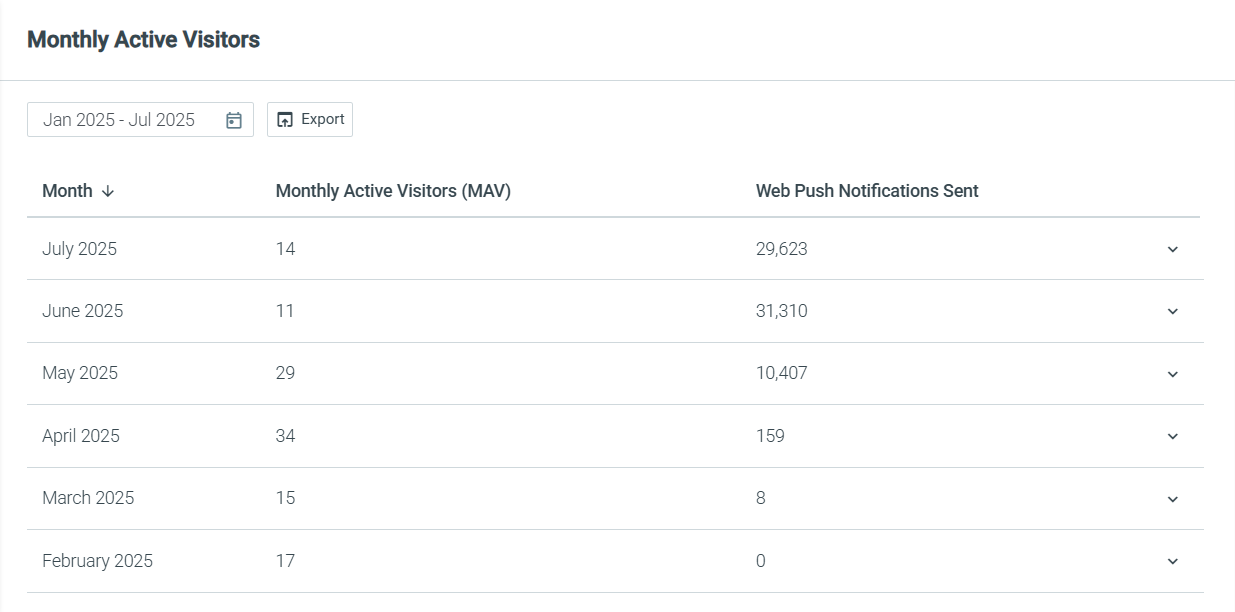1235x612 pixels.
Task: Expand the February 2025 row chevron
Action: point(1173,561)
